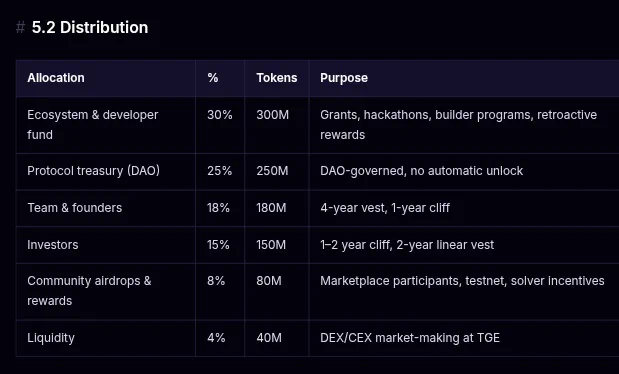619x374 pixels.
Task: Click the DAO-governed, no automatic unlock text
Action: coord(421,171)
